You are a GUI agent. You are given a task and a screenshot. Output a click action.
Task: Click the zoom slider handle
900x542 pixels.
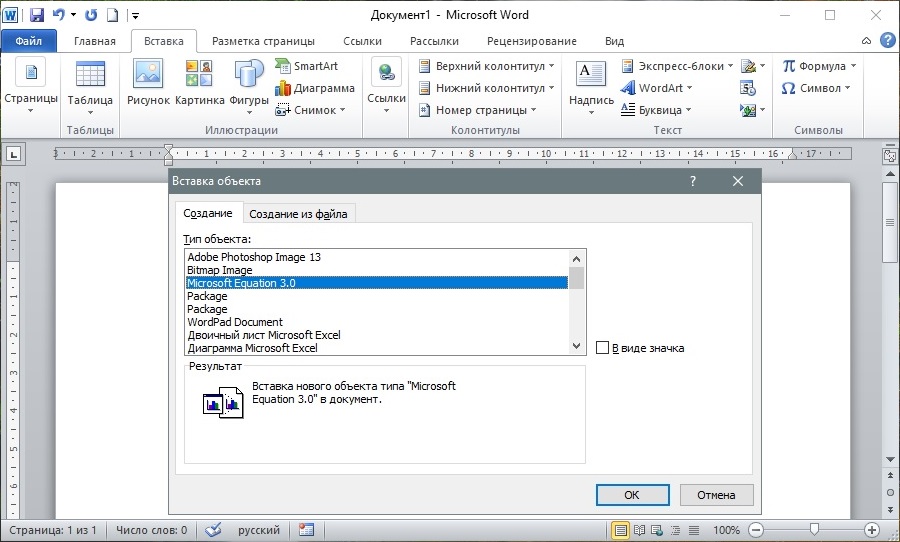point(814,529)
